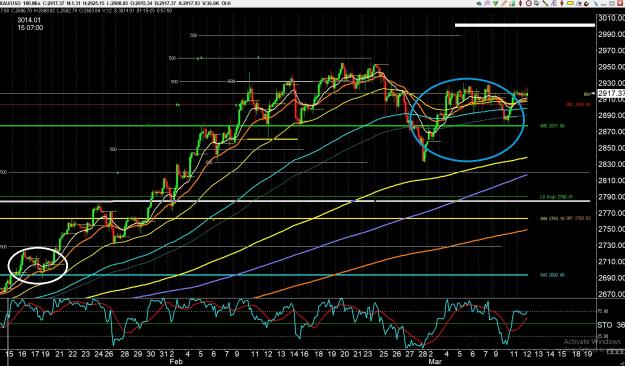Viewport: 625px width, 366px height.
Task: Click the 29 date label on time axis
Action: pyautogui.click(x=138, y=354)
